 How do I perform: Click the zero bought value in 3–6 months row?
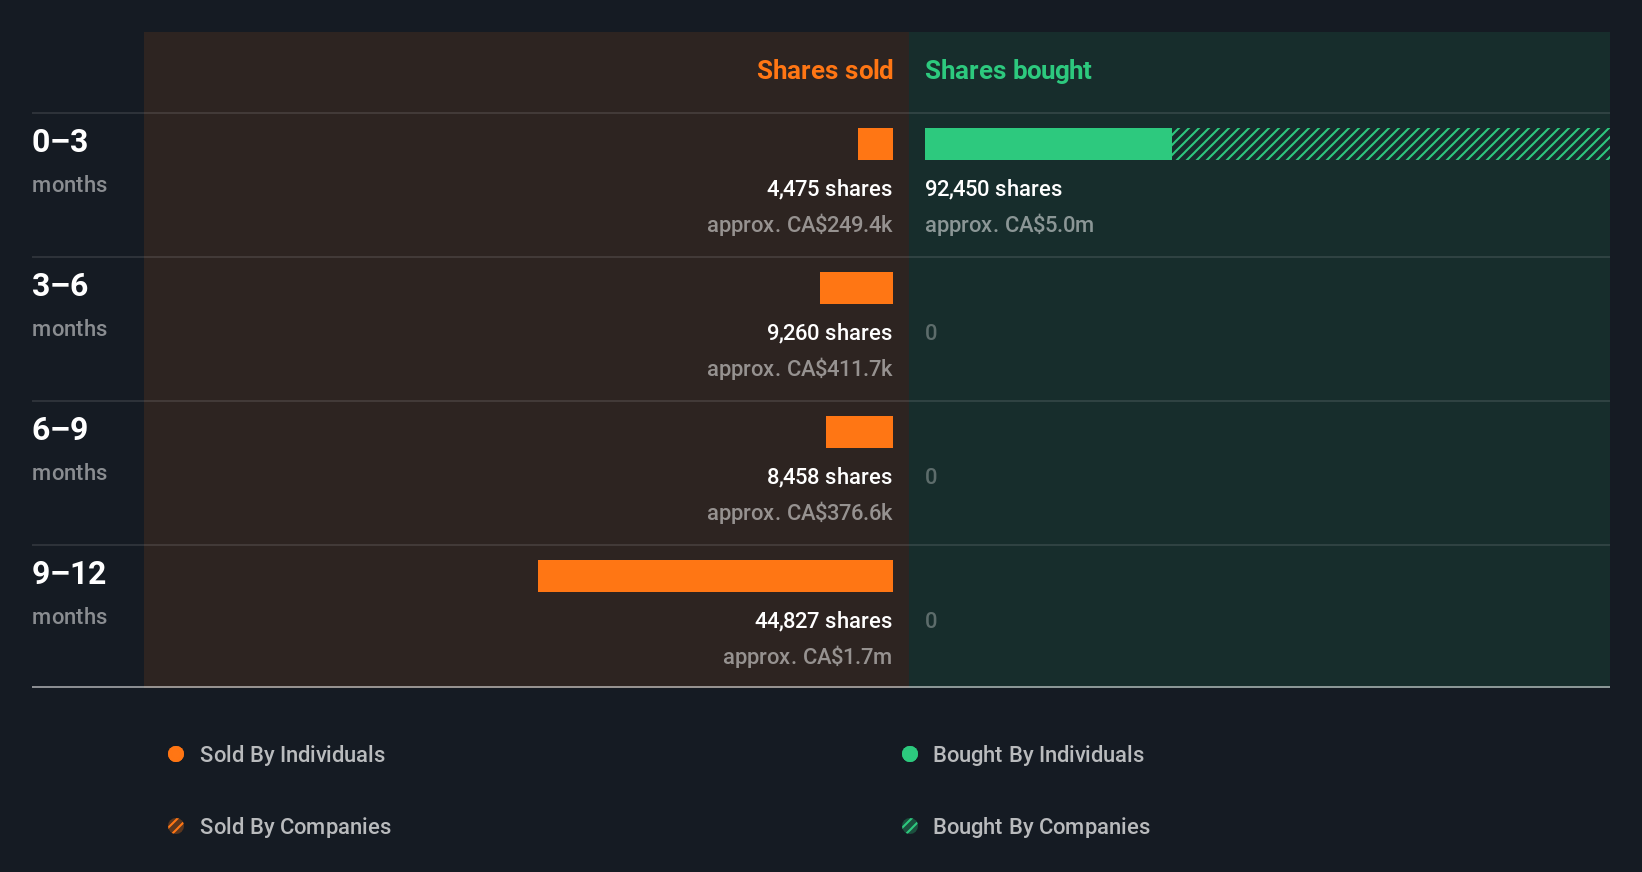(931, 332)
